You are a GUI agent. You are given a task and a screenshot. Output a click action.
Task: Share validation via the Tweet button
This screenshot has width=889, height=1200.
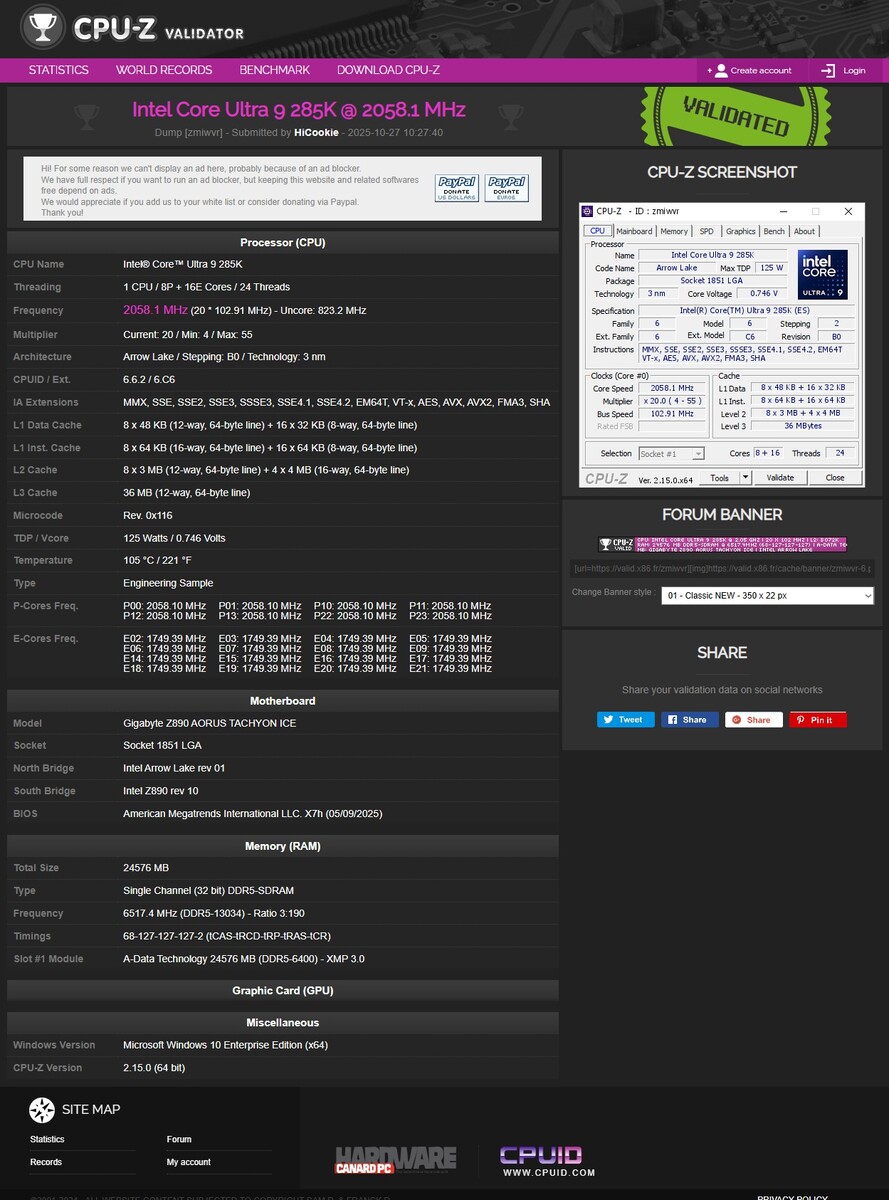(625, 719)
